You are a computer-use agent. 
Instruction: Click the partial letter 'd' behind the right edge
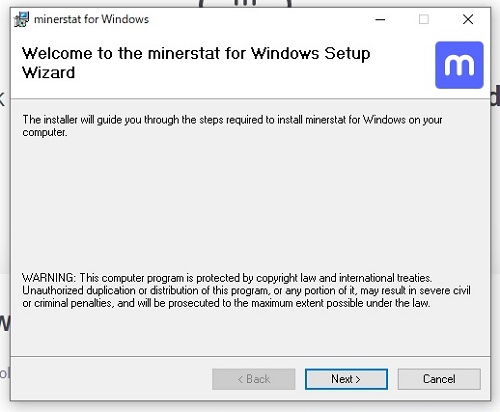pos(495,96)
